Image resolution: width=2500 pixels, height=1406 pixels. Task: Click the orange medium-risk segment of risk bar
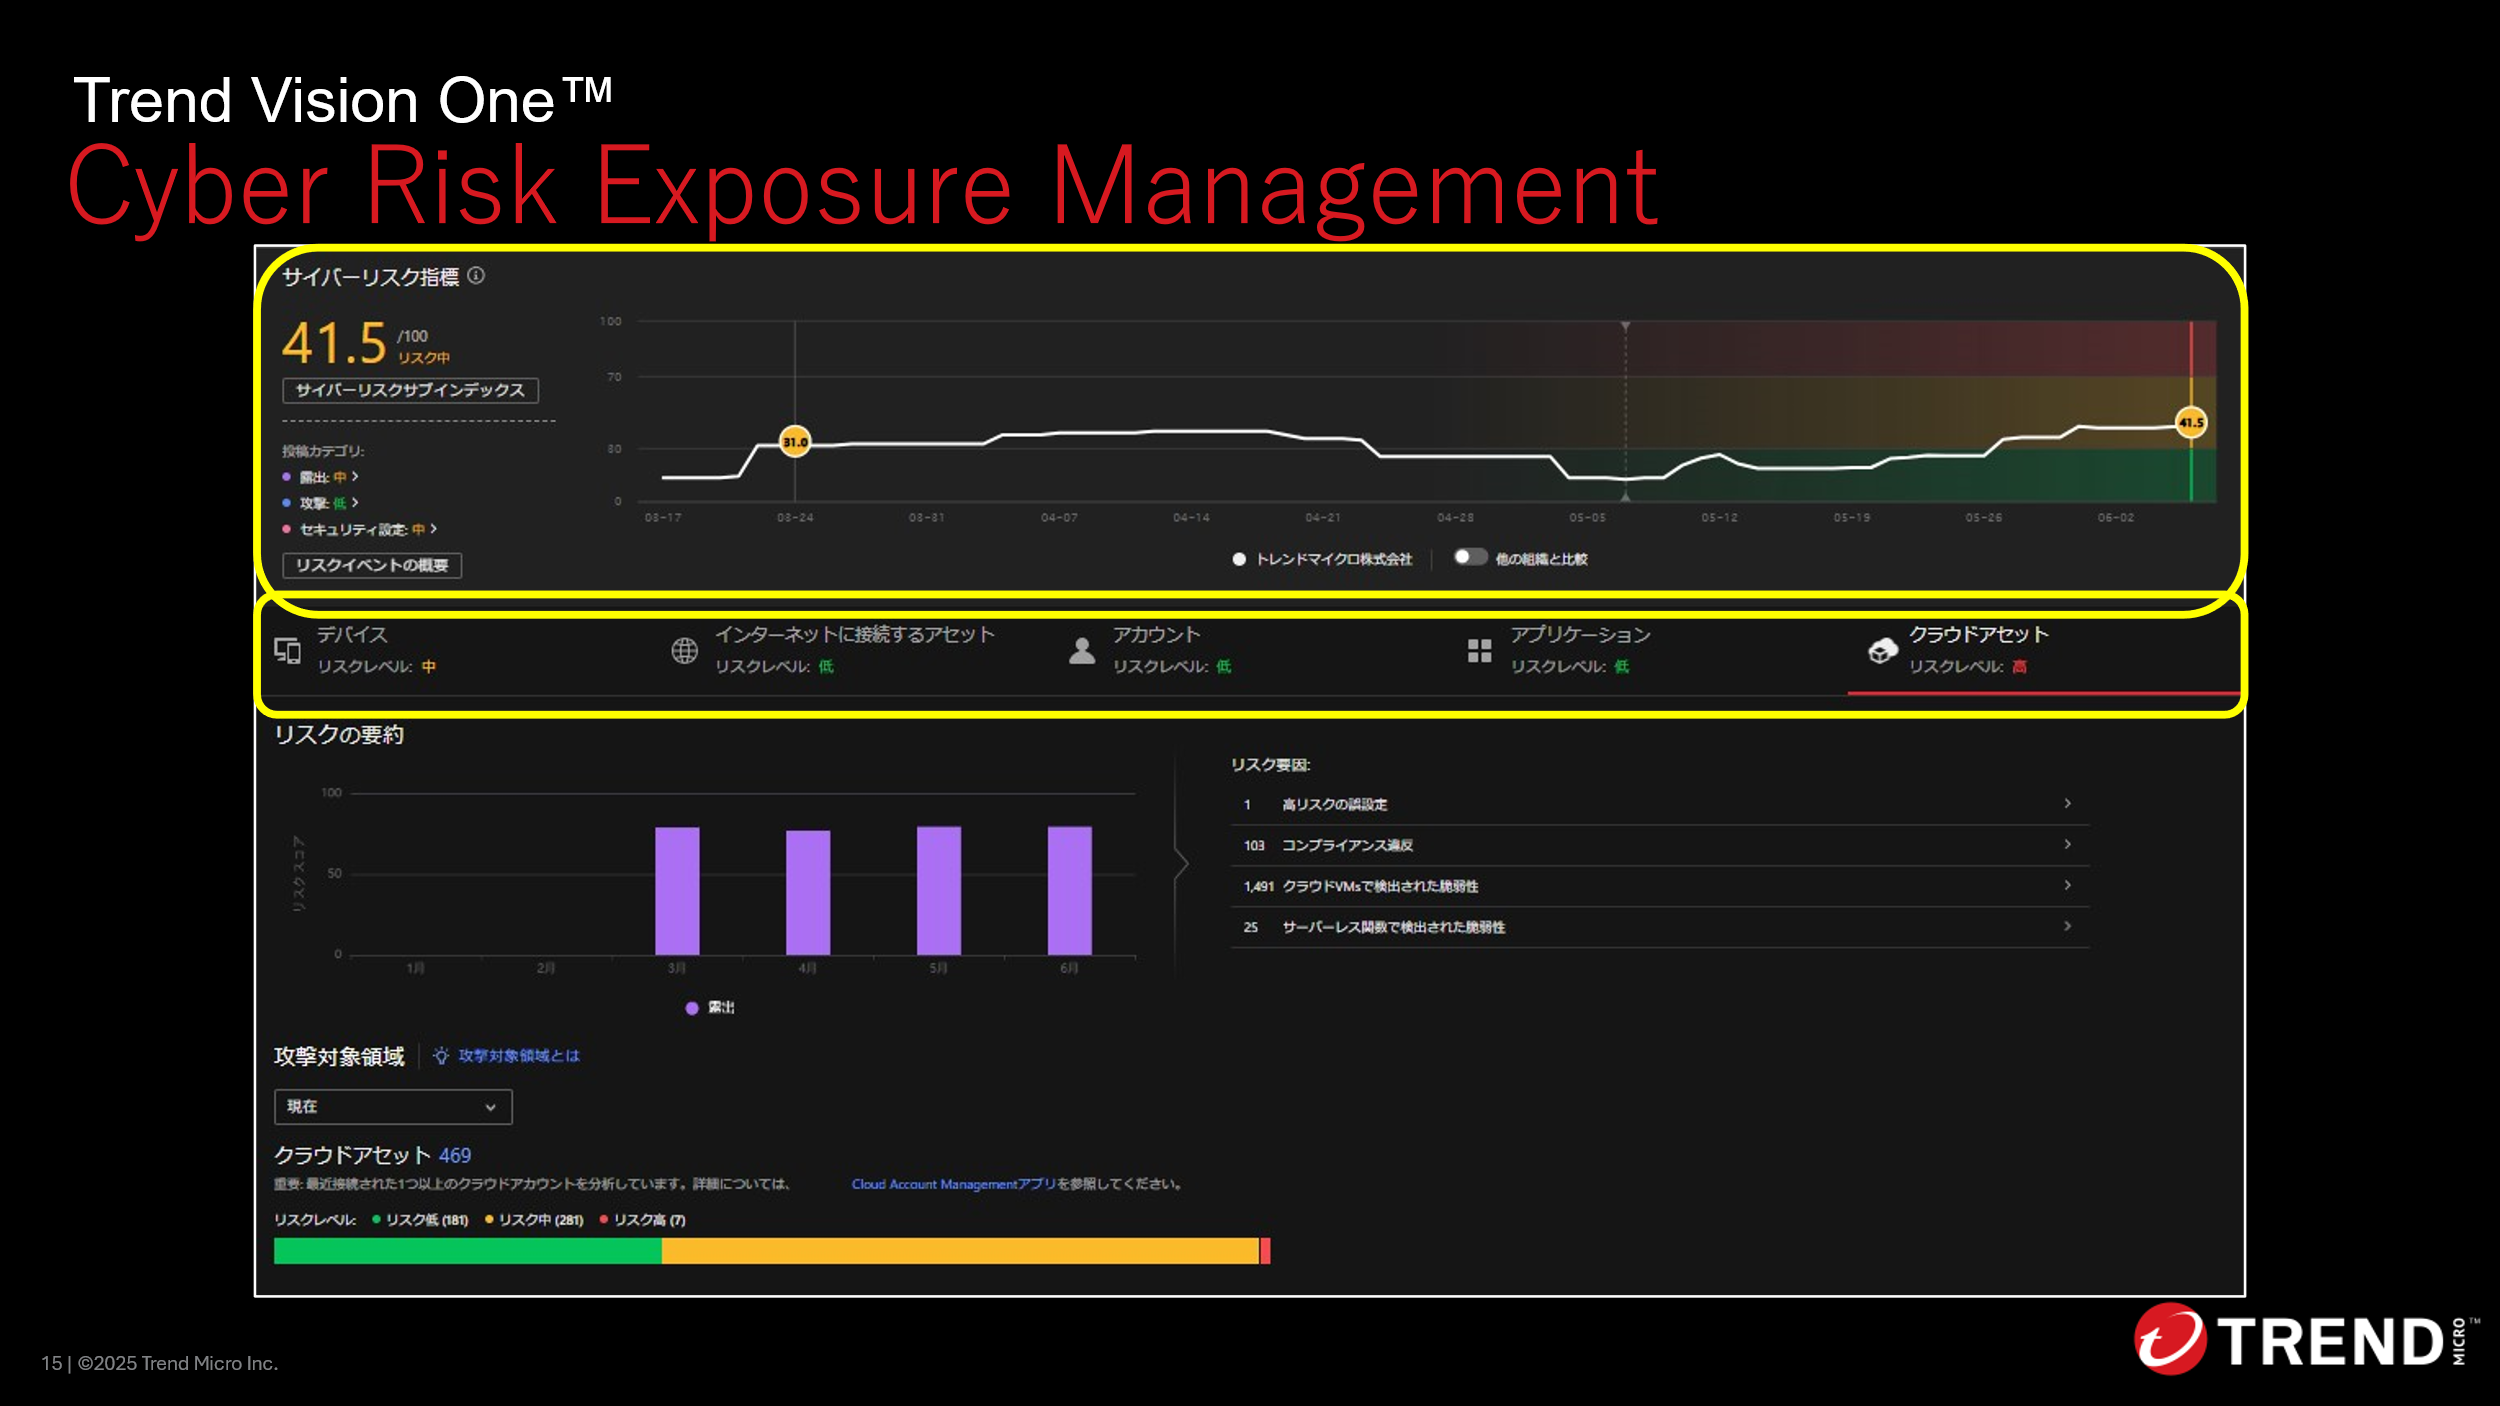(x=959, y=1250)
